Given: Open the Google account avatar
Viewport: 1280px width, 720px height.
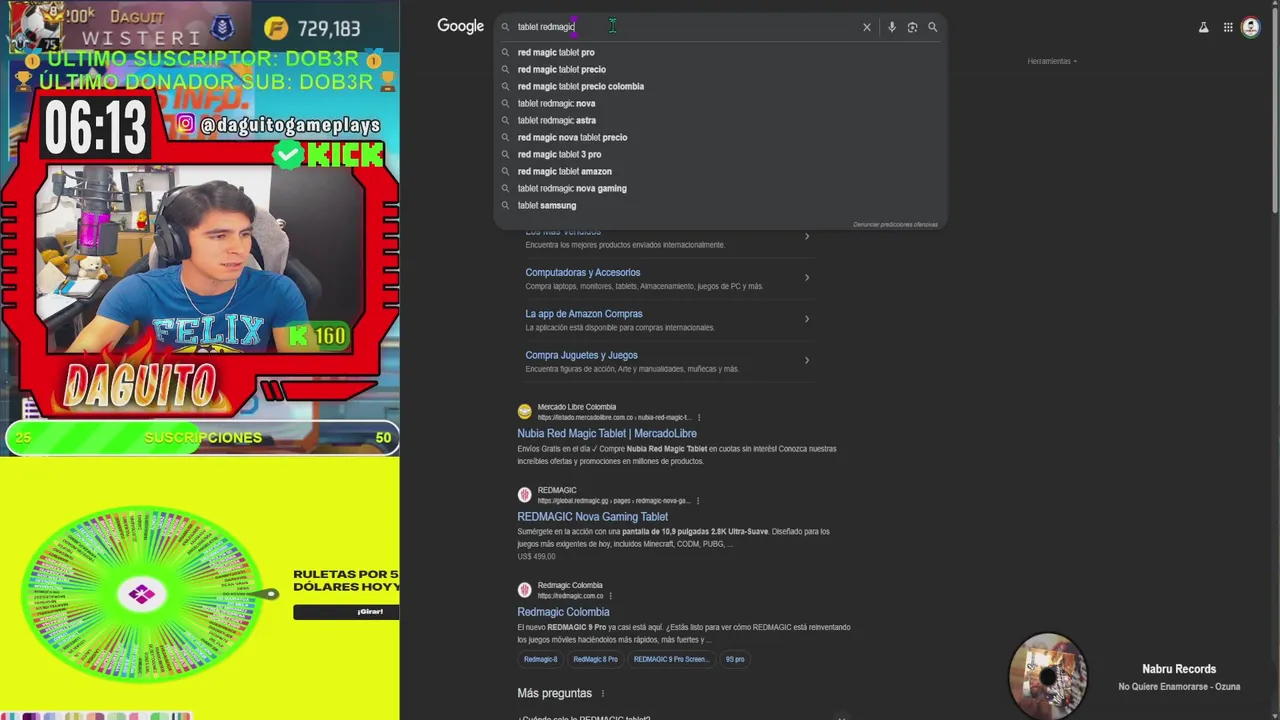Looking at the screenshot, I should point(1250,27).
